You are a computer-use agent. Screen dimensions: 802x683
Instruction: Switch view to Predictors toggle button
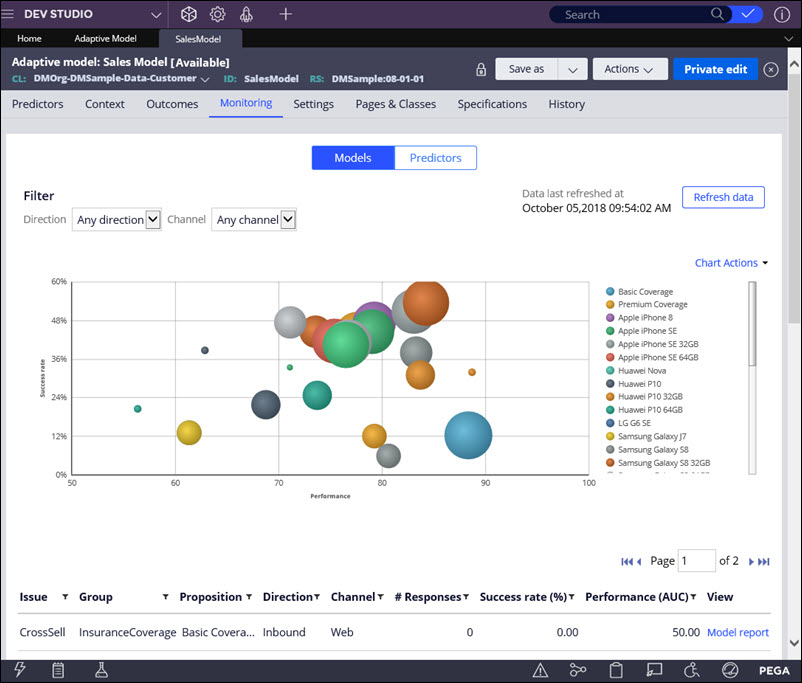point(435,158)
